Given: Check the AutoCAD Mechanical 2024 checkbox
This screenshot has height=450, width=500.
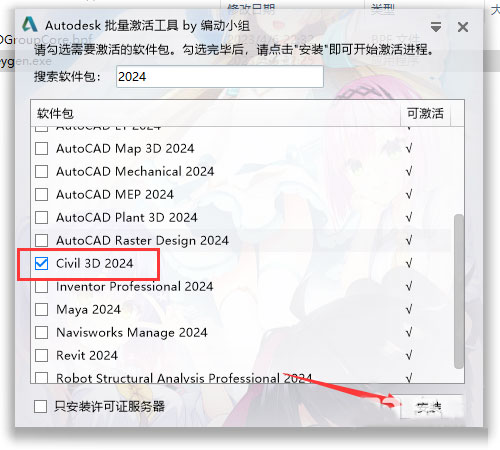Looking at the screenshot, I should coord(41,171).
